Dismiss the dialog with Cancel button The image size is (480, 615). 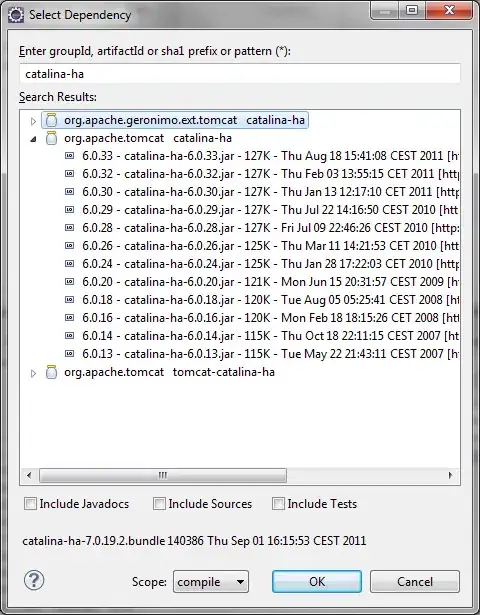pos(415,582)
